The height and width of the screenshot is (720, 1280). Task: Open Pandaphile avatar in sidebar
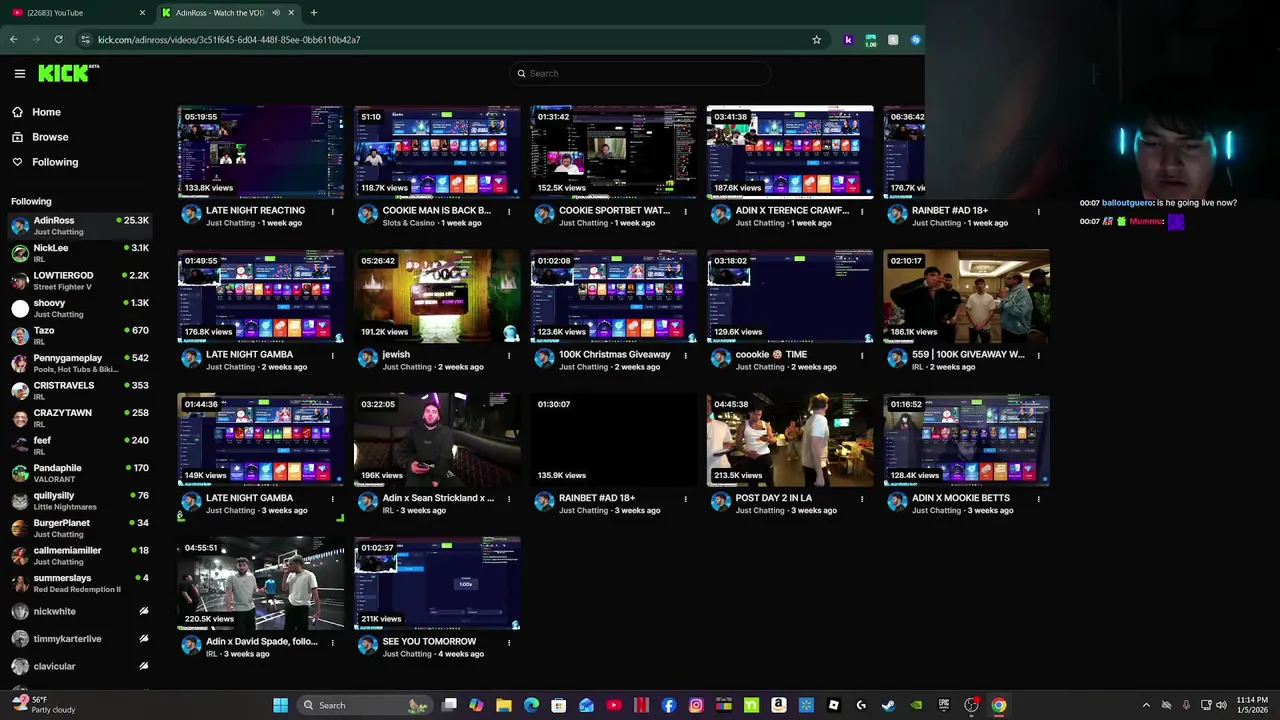(20, 473)
